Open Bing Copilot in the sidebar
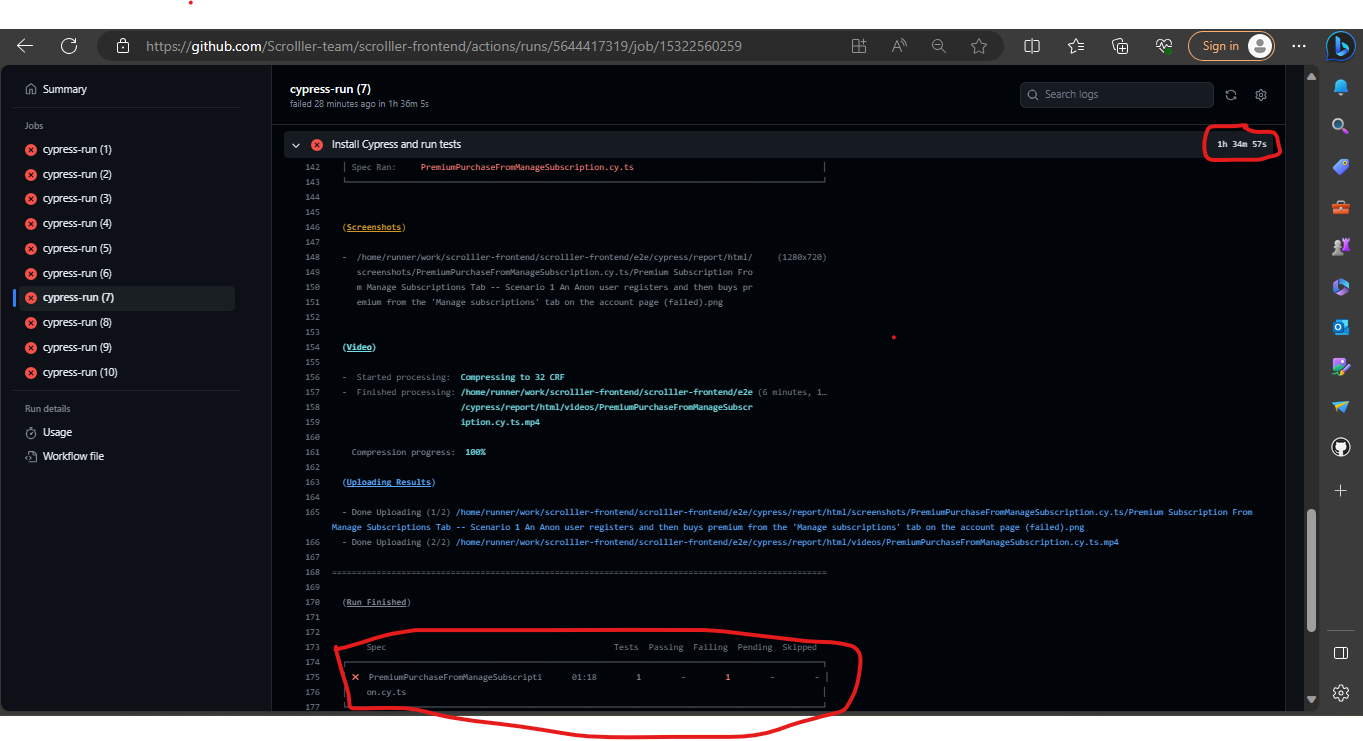 pos(1340,45)
